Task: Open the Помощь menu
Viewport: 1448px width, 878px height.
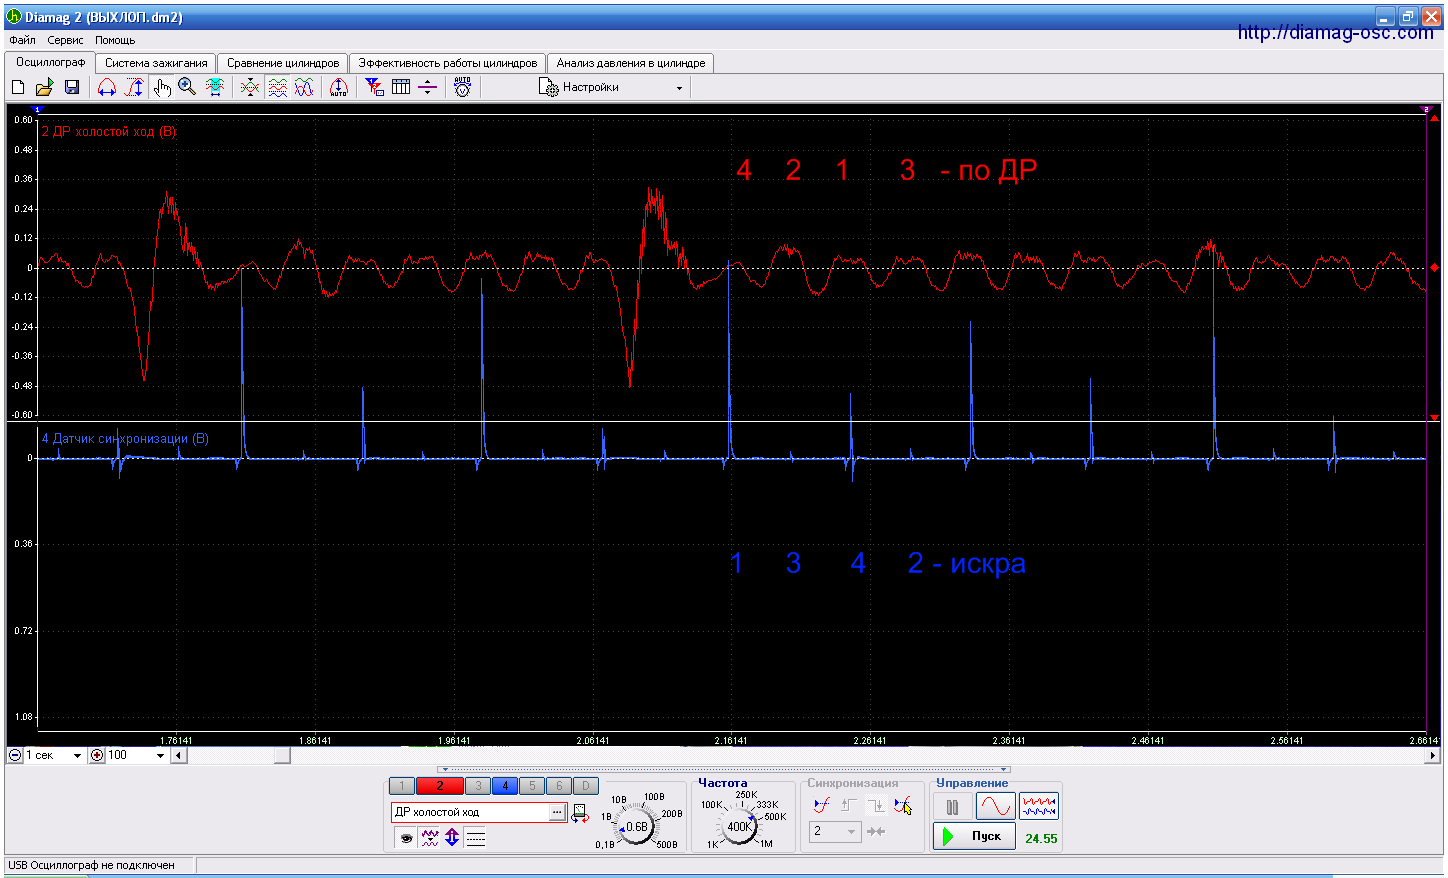Action: (115, 40)
